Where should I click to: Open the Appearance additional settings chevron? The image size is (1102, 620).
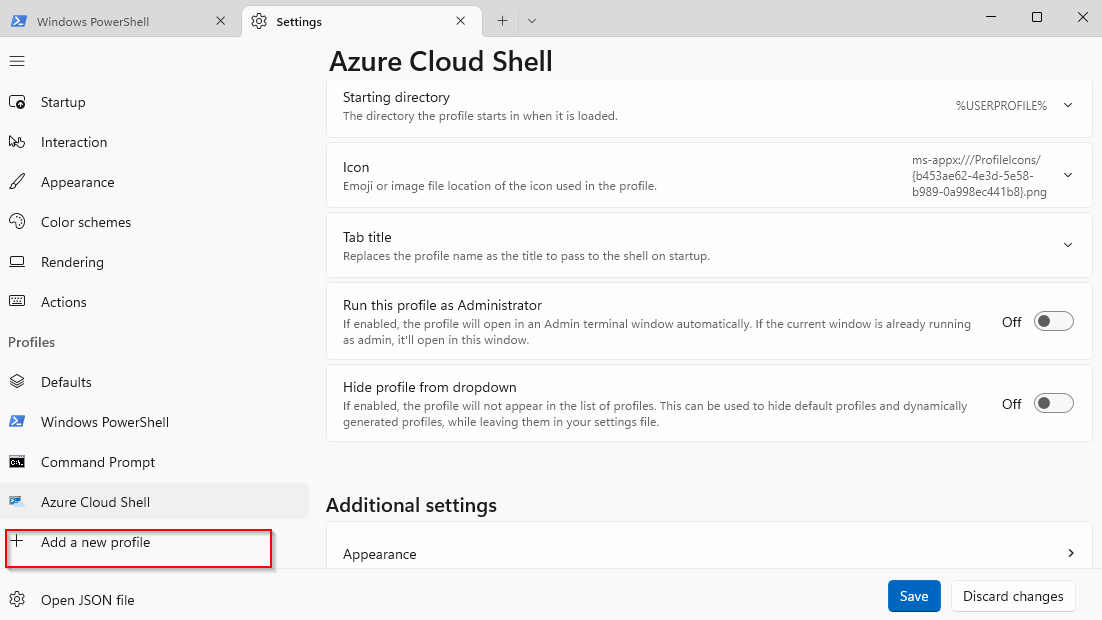tap(1070, 553)
